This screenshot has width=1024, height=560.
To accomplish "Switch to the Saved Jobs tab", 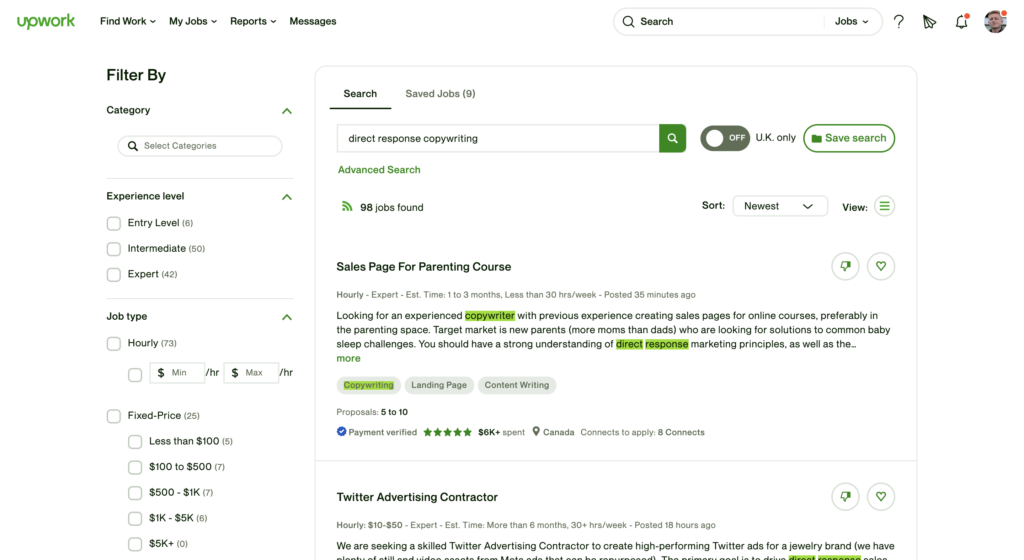I will coord(440,94).
